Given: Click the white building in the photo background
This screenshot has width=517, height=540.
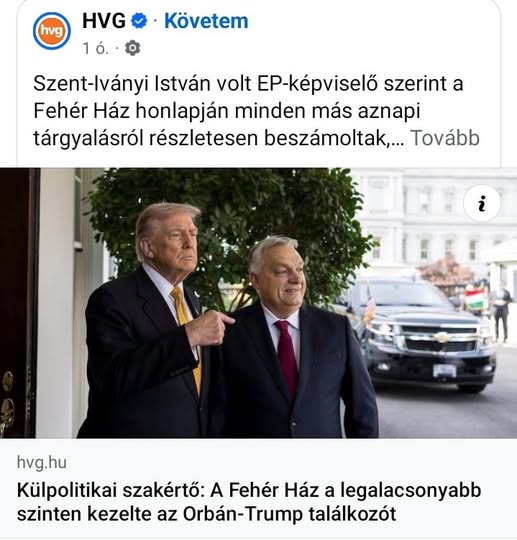Looking at the screenshot, I should (434, 220).
